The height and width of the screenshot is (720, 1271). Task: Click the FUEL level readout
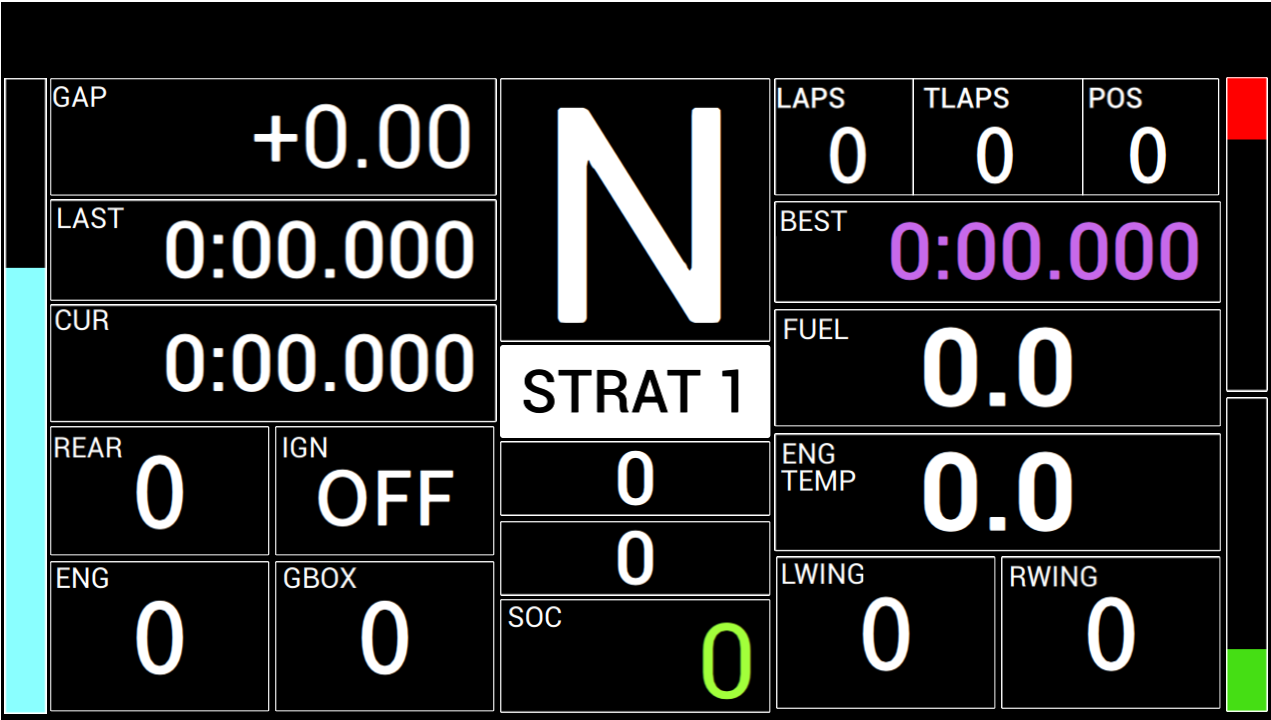pos(998,368)
